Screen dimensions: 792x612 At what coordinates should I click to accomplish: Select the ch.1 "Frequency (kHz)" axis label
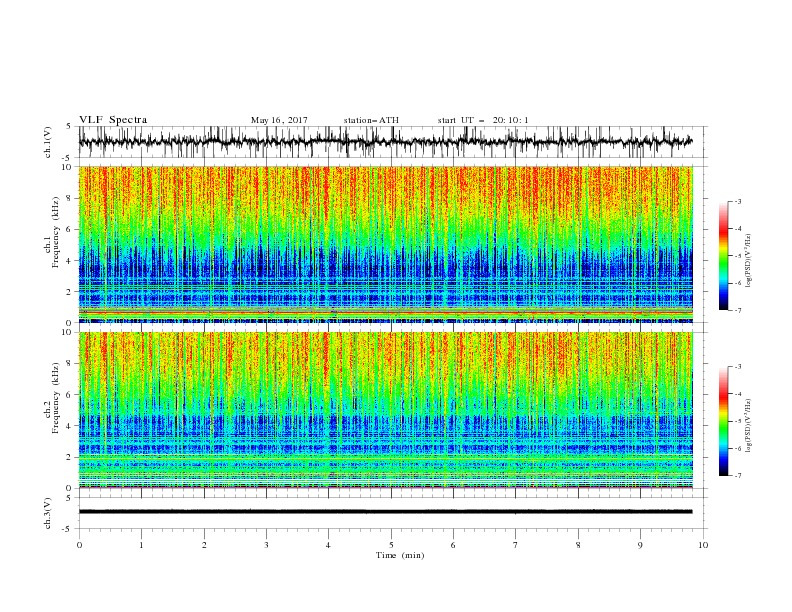click(x=56, y=233)
